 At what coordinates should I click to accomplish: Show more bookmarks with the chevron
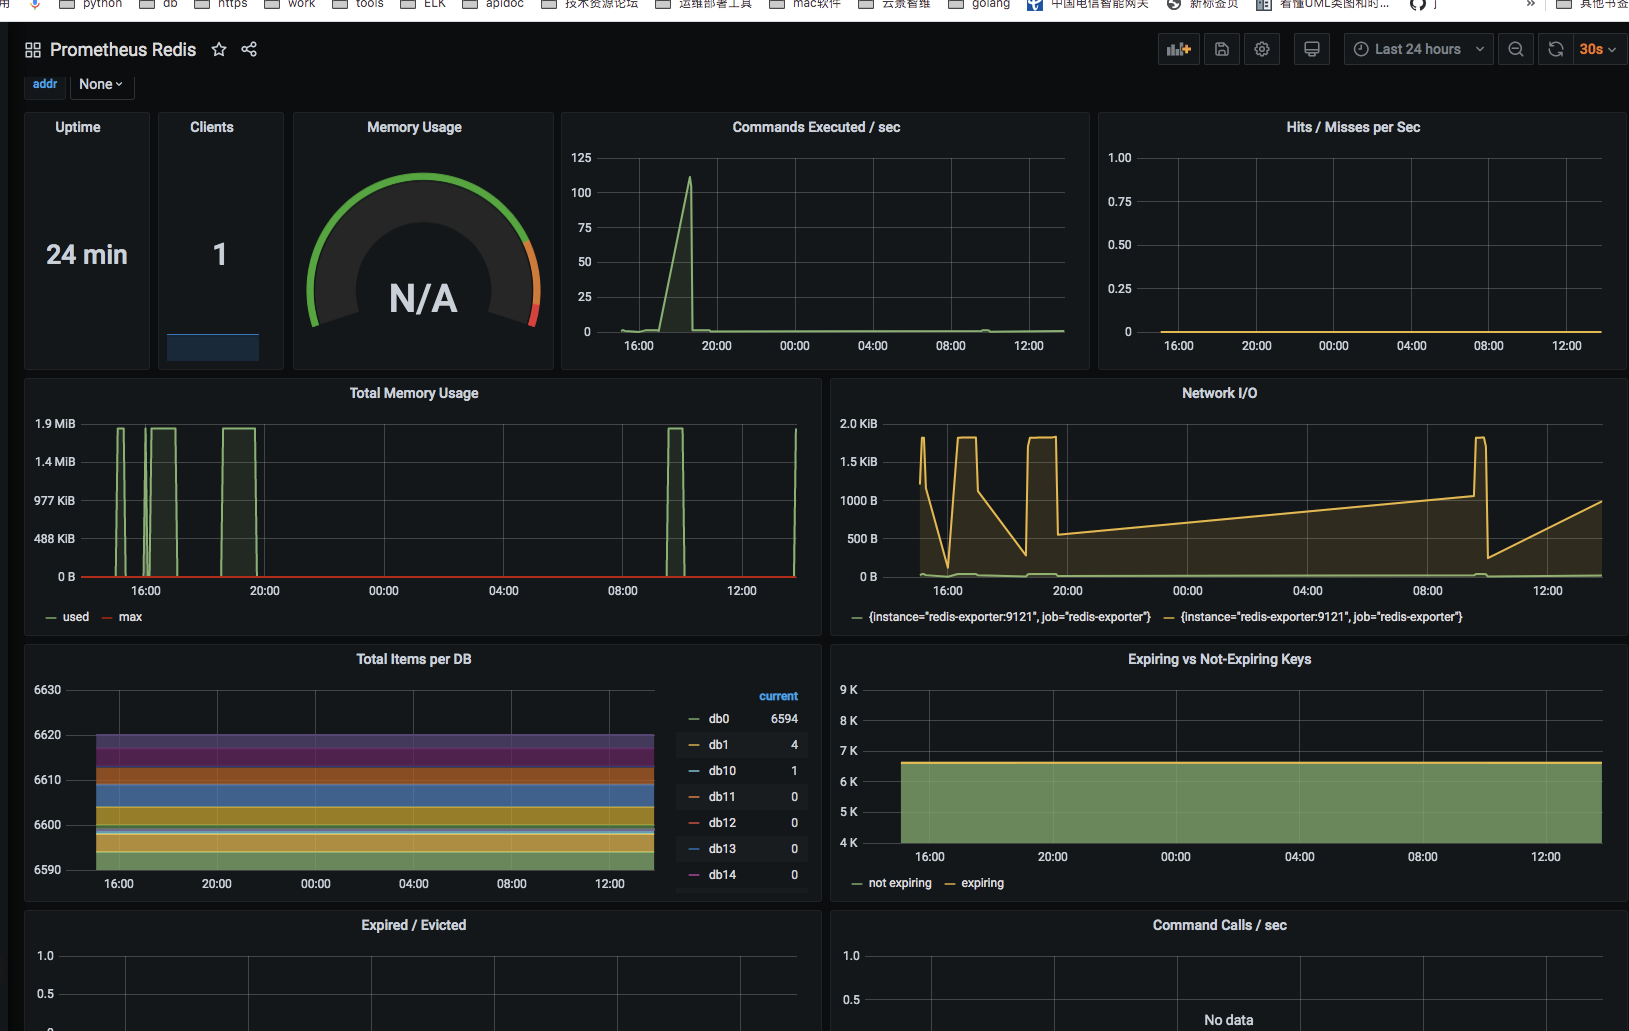click(x=1530, y=4)
